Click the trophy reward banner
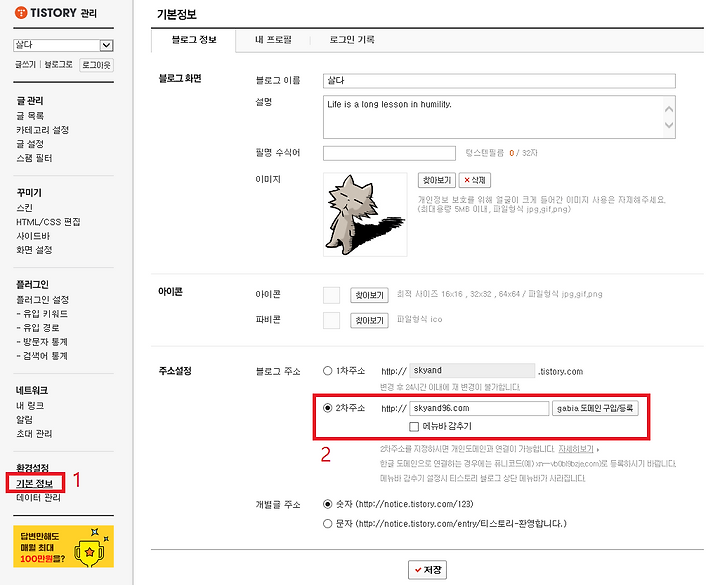The width and height of the screenshot is (720, 585). [x=63, y=546]
